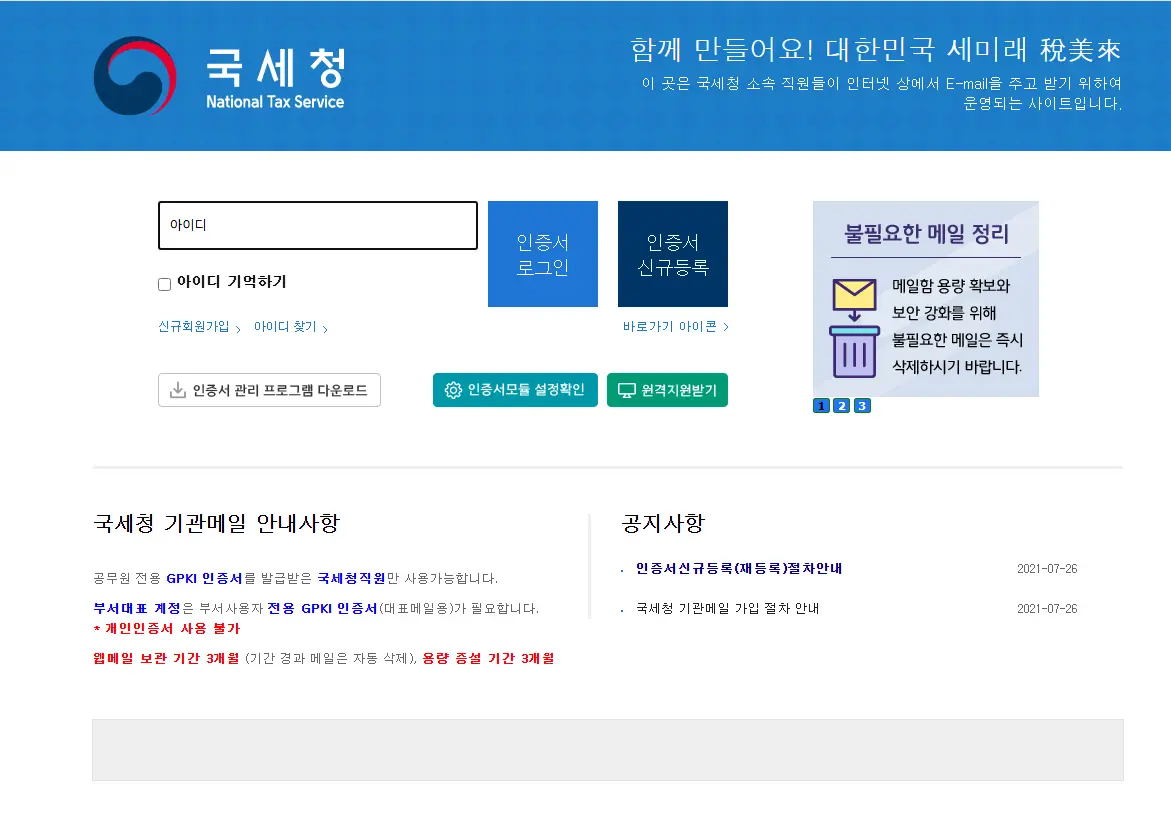Screen dimensions: 1171x826
Task: Click the 인증서 신규등록 button
Action: tap(673, 254)
